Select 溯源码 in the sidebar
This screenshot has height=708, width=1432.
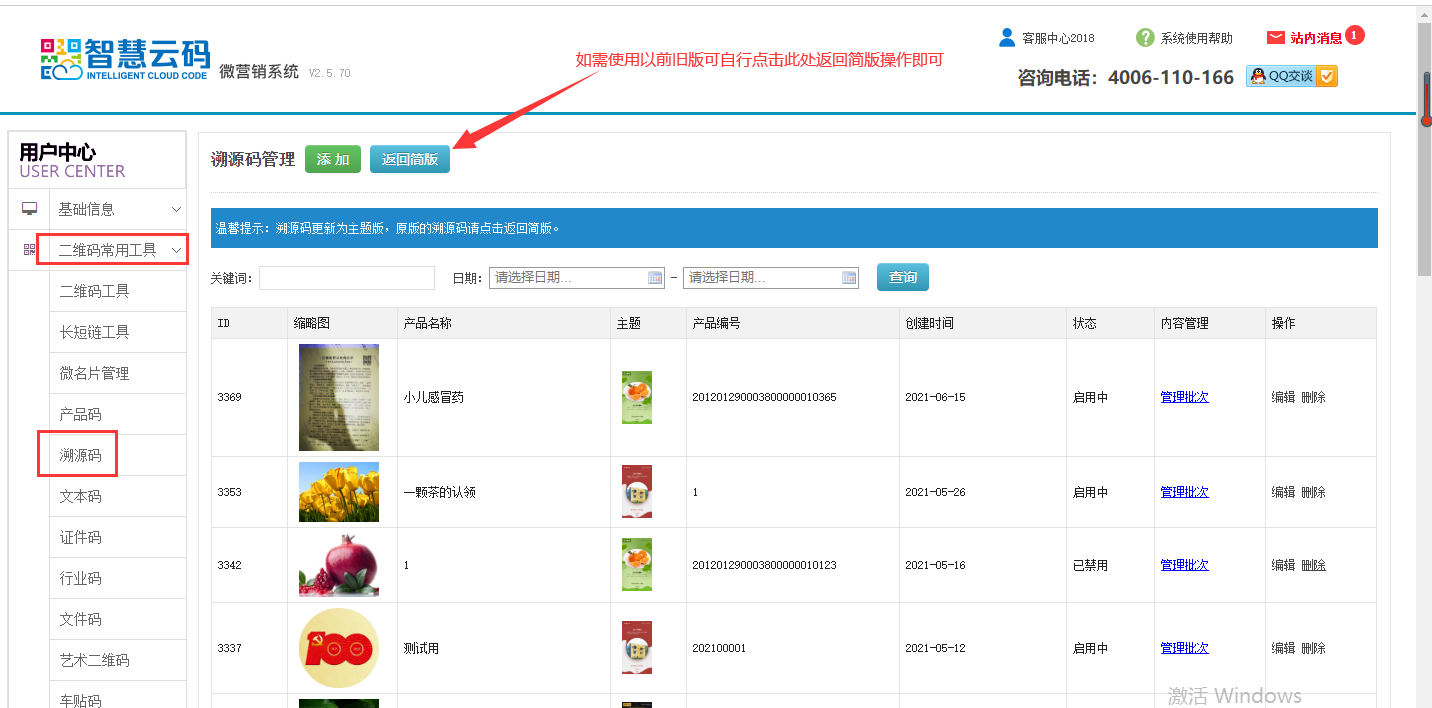tap(80, 455)
